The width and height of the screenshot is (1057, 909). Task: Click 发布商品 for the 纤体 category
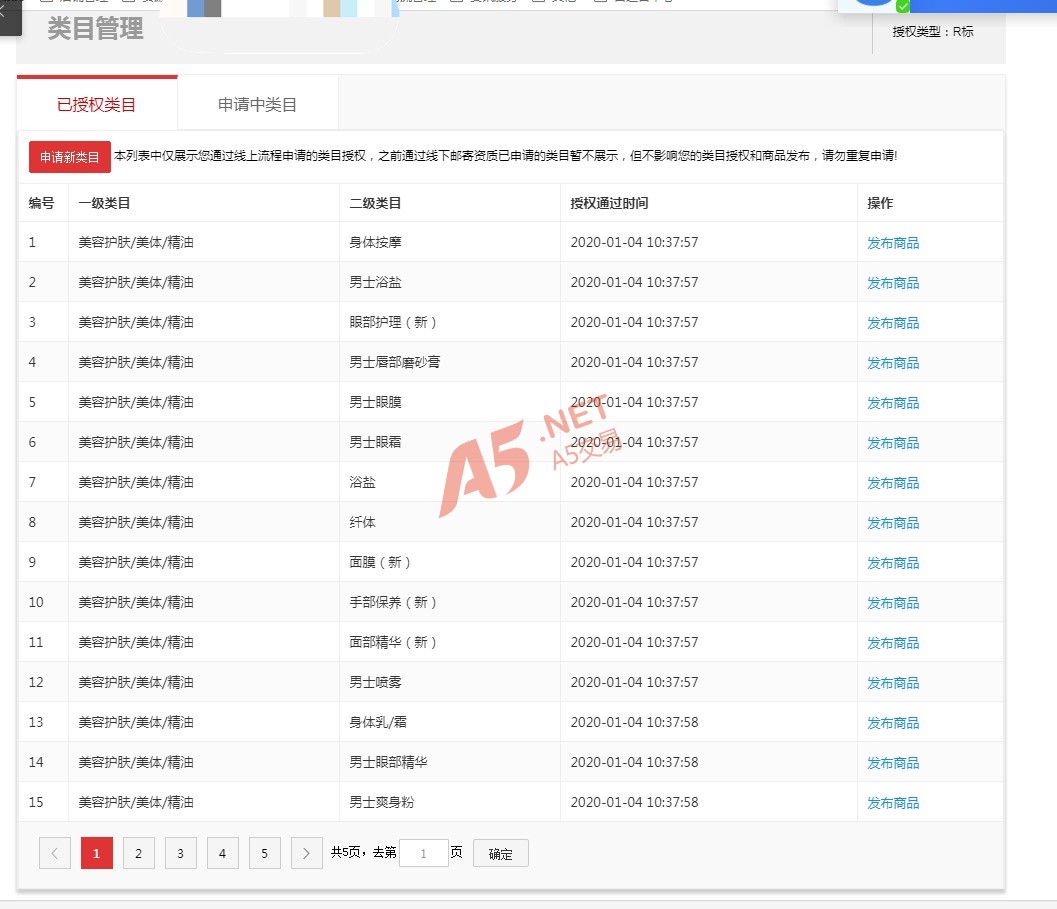click(x=892, y=523)
